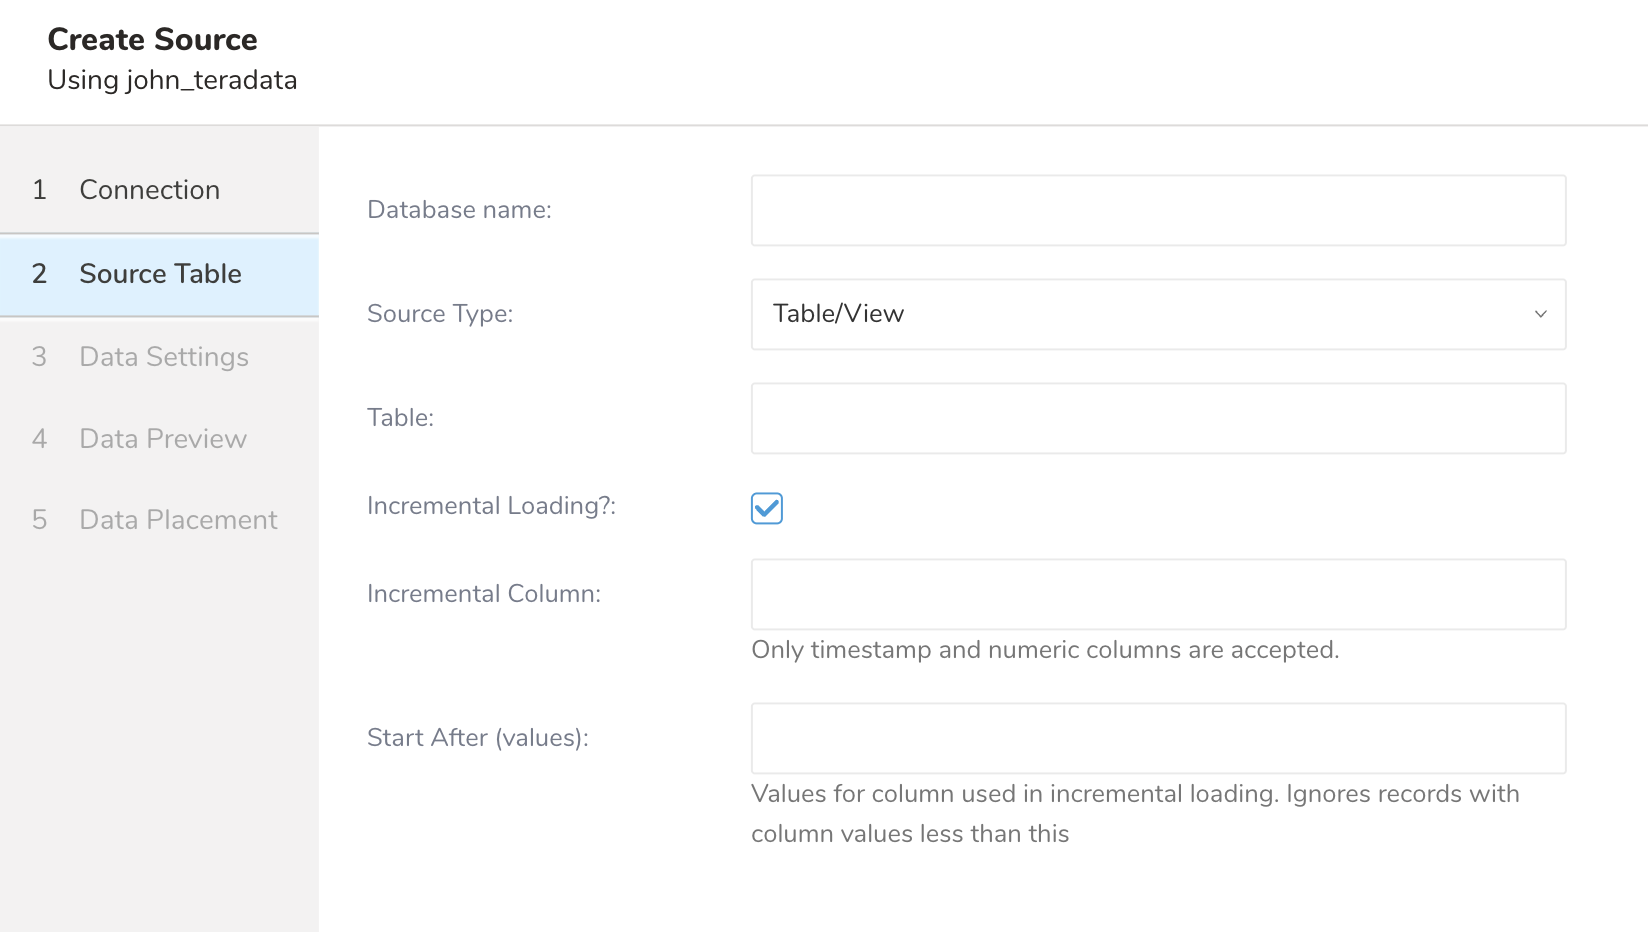
Task: Click the Create Source heading
Action: point(153,40)
